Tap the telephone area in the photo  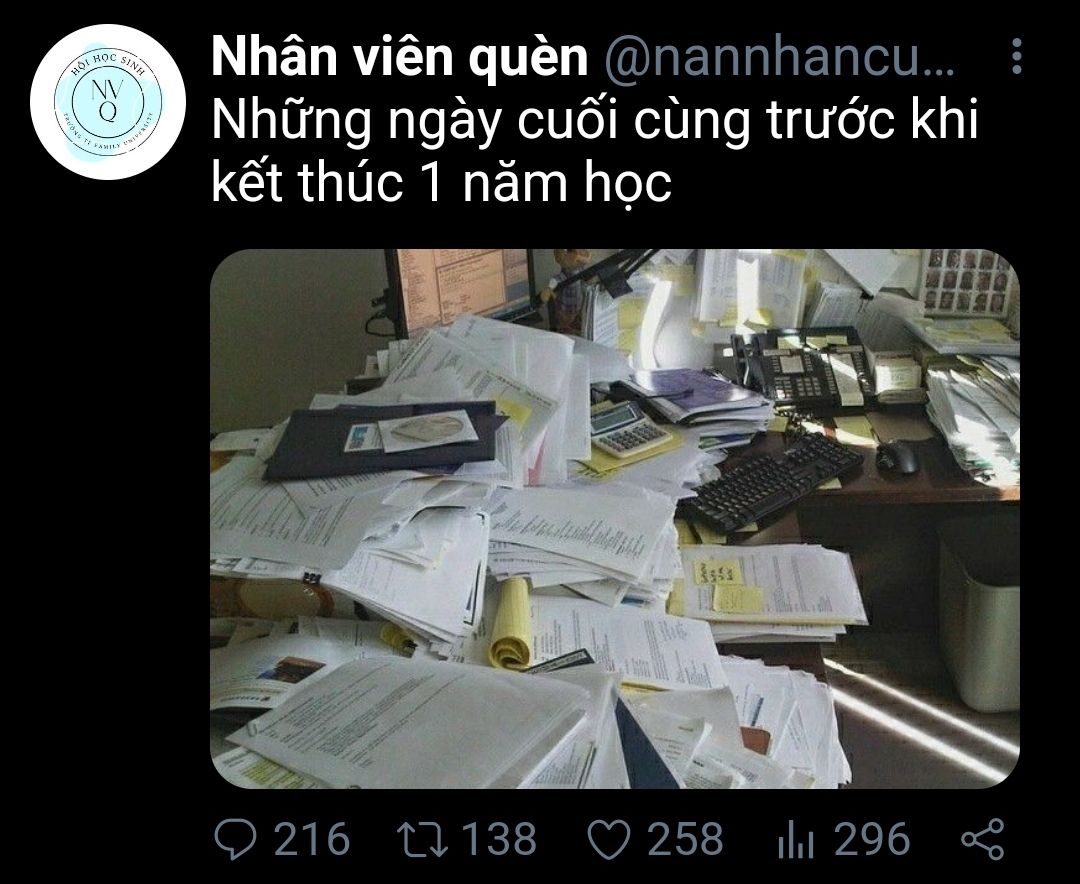(x=800, y=365)
